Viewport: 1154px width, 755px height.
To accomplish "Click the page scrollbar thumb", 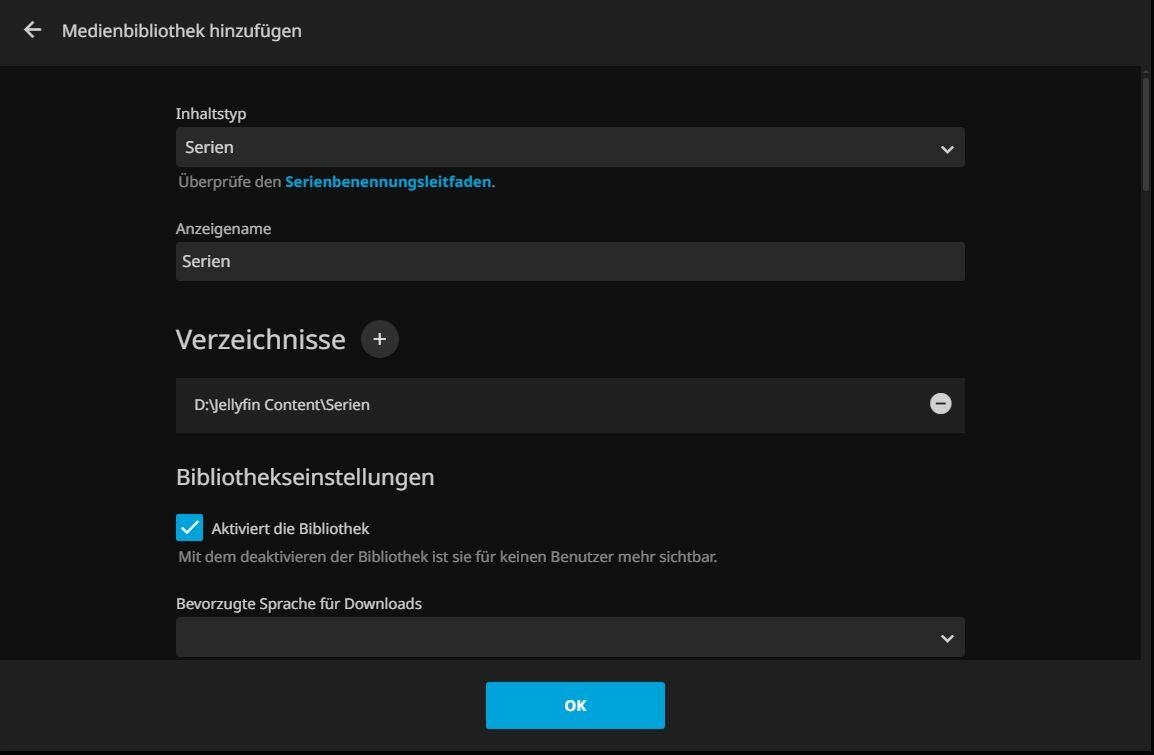I will point(1146,130).
